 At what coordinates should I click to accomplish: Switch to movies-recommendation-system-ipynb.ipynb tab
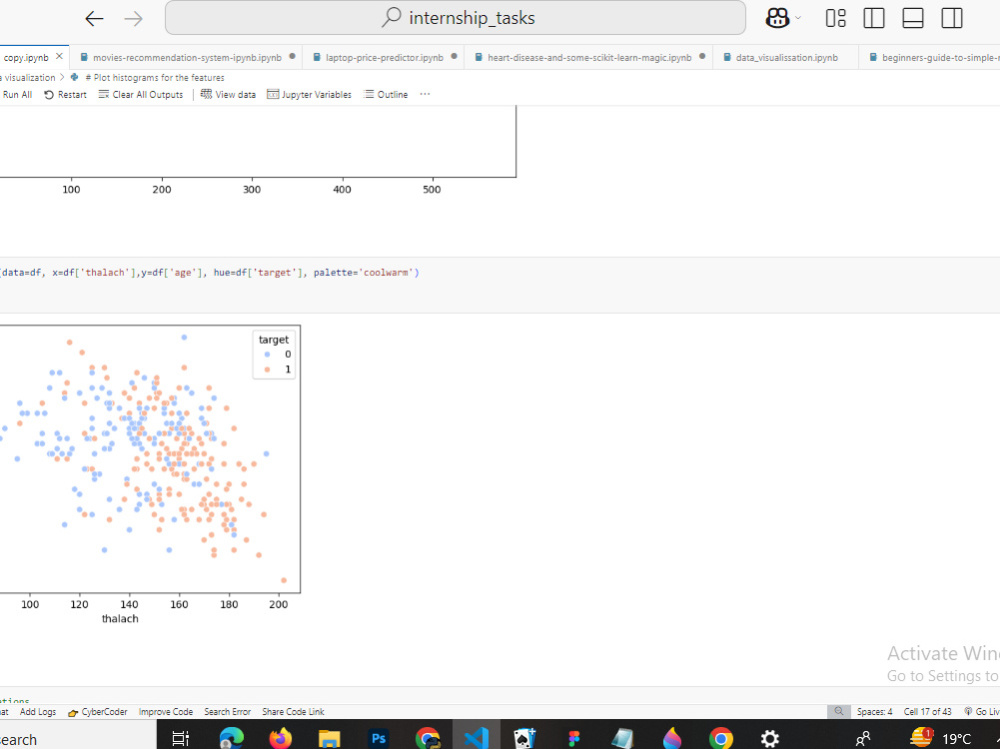pyautogui.click(x=186, y=57)
